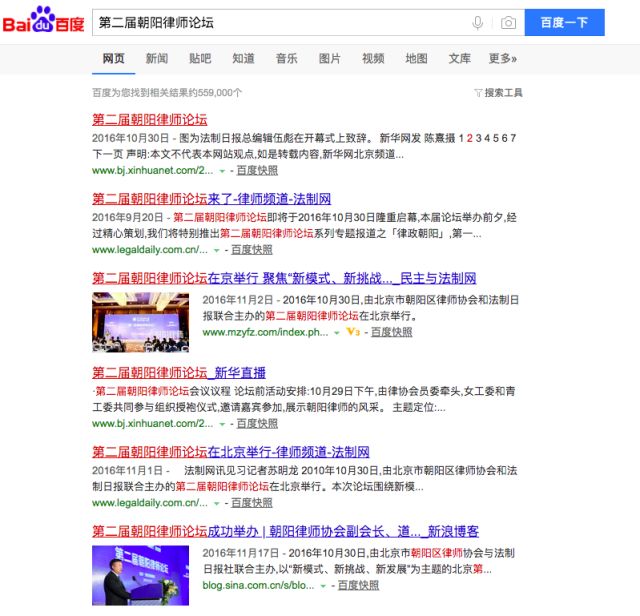Expand dropdown arrow of first xinhuanet result URL

(222, 171)
